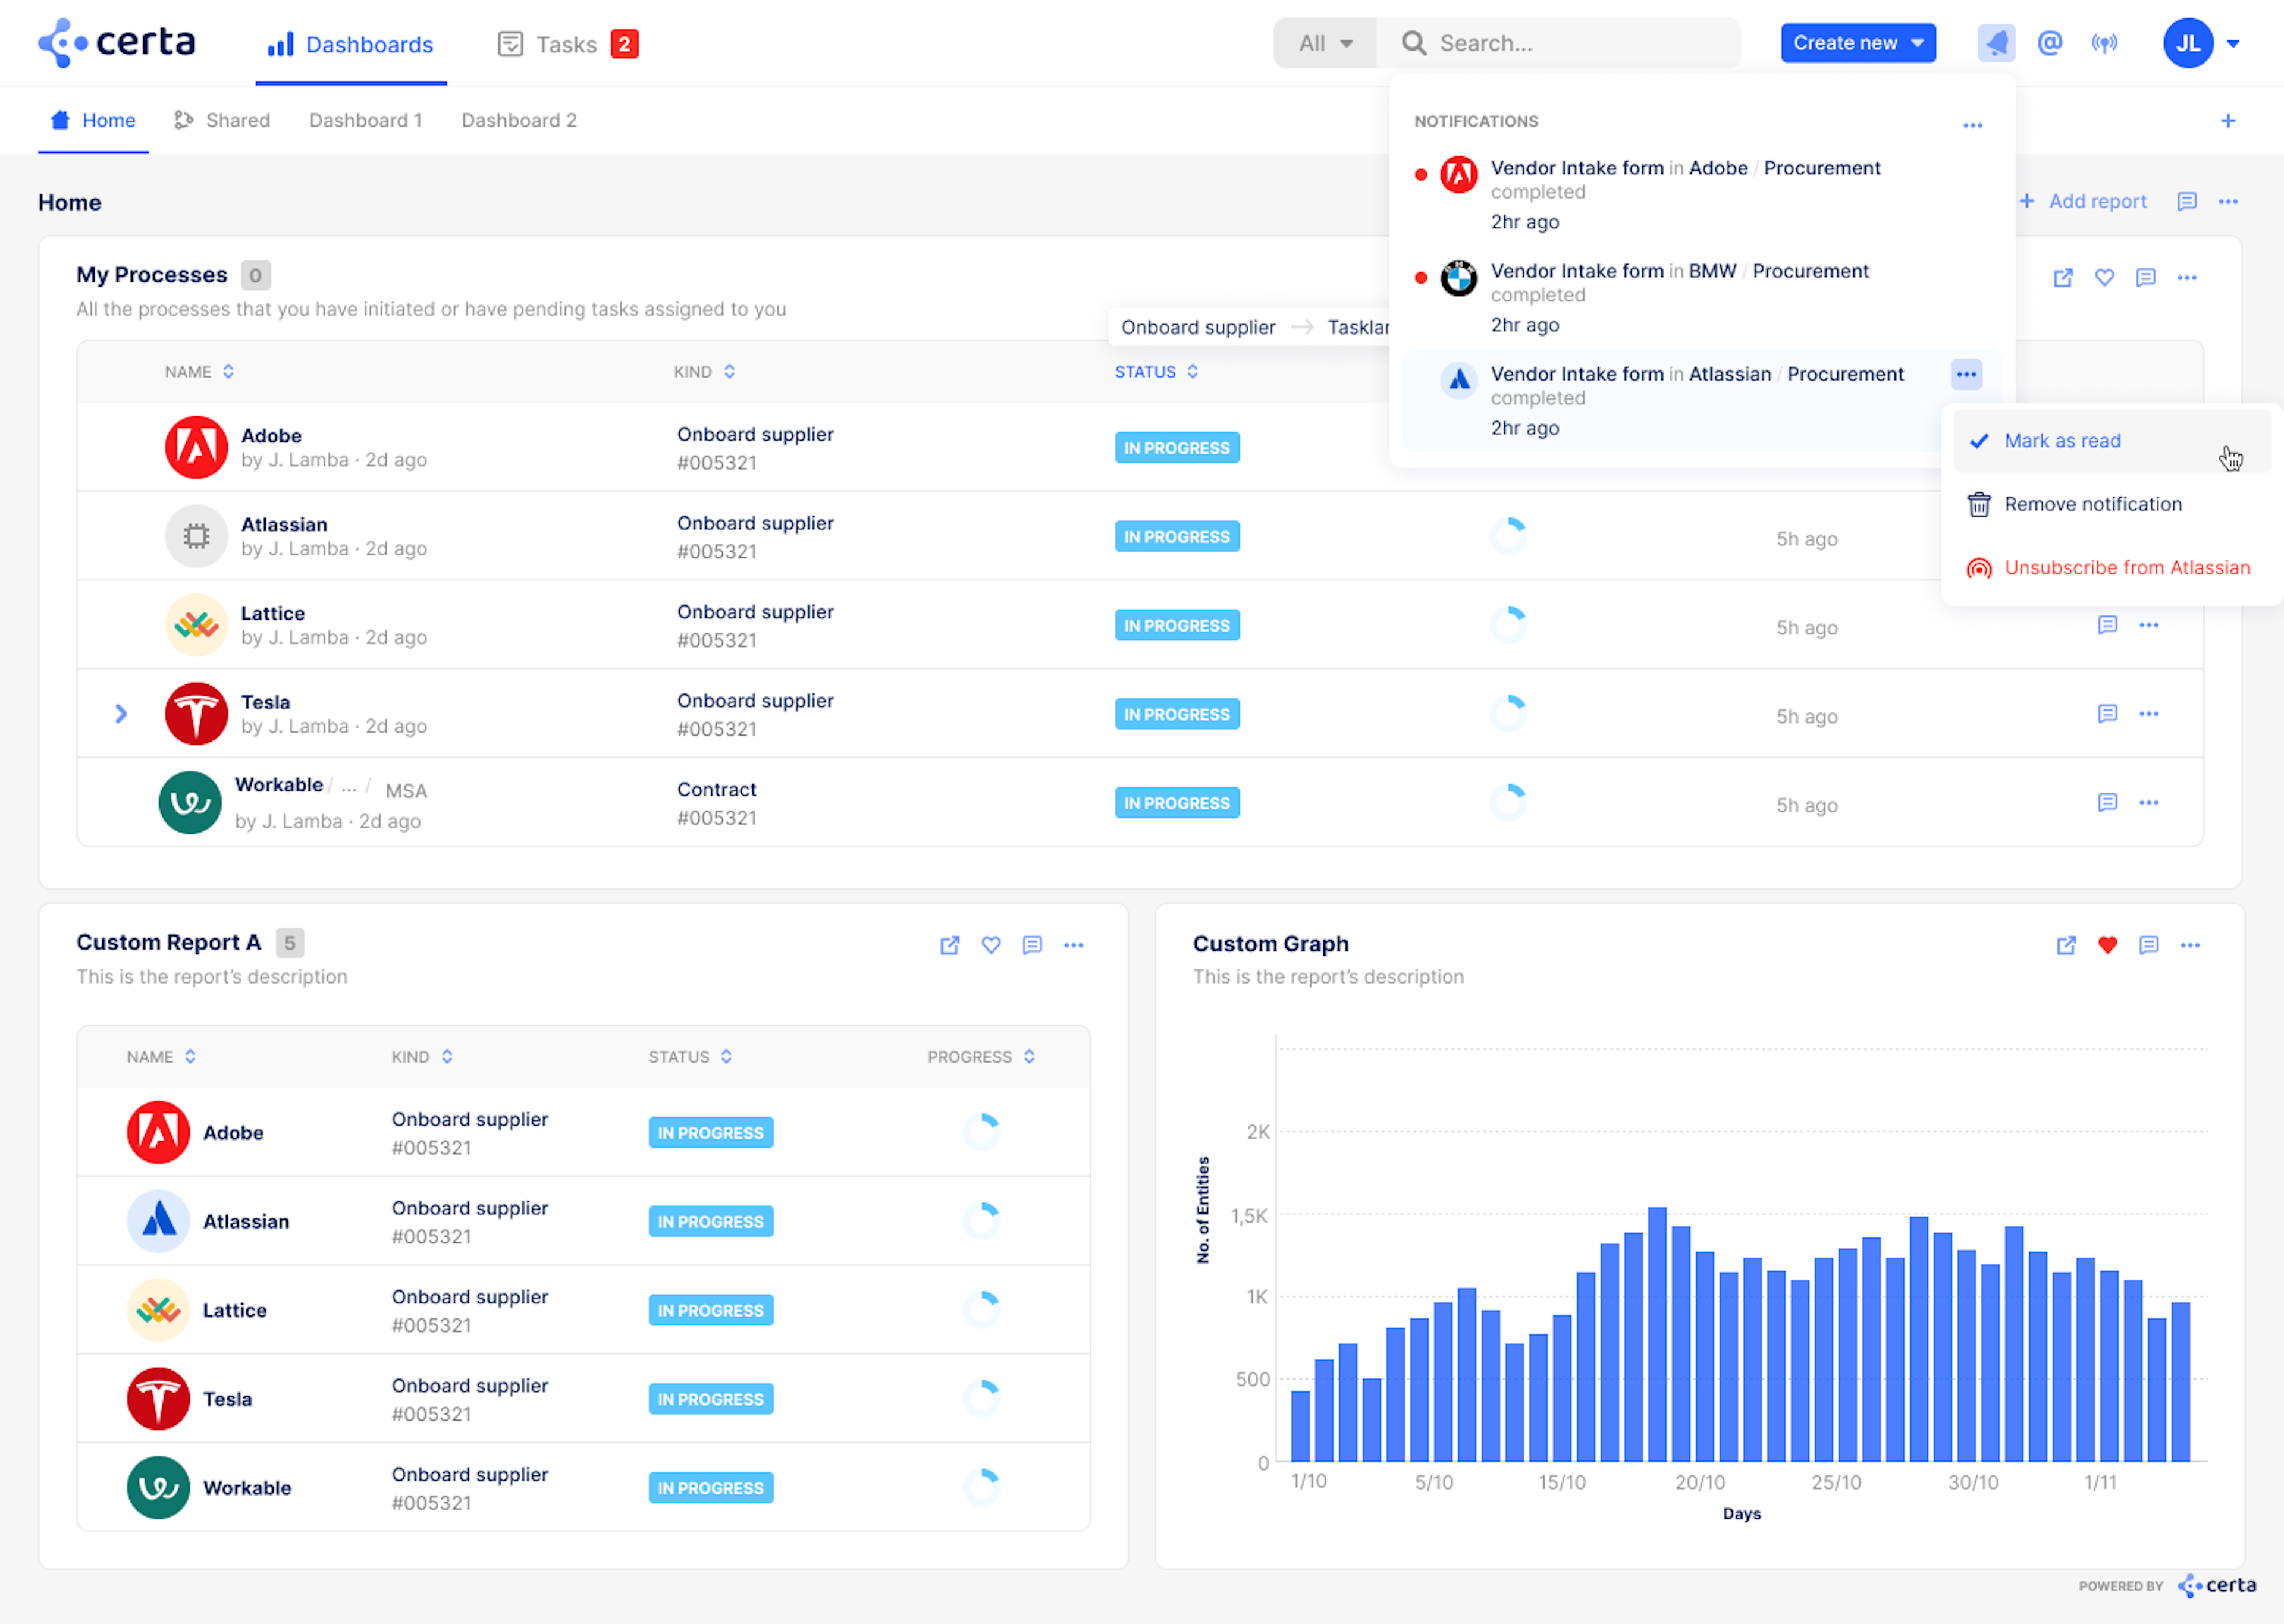The height and width of the screenshot is (1624, 2284).
Task: Click the add dashboard plus icon
Action: [2227, 121]
